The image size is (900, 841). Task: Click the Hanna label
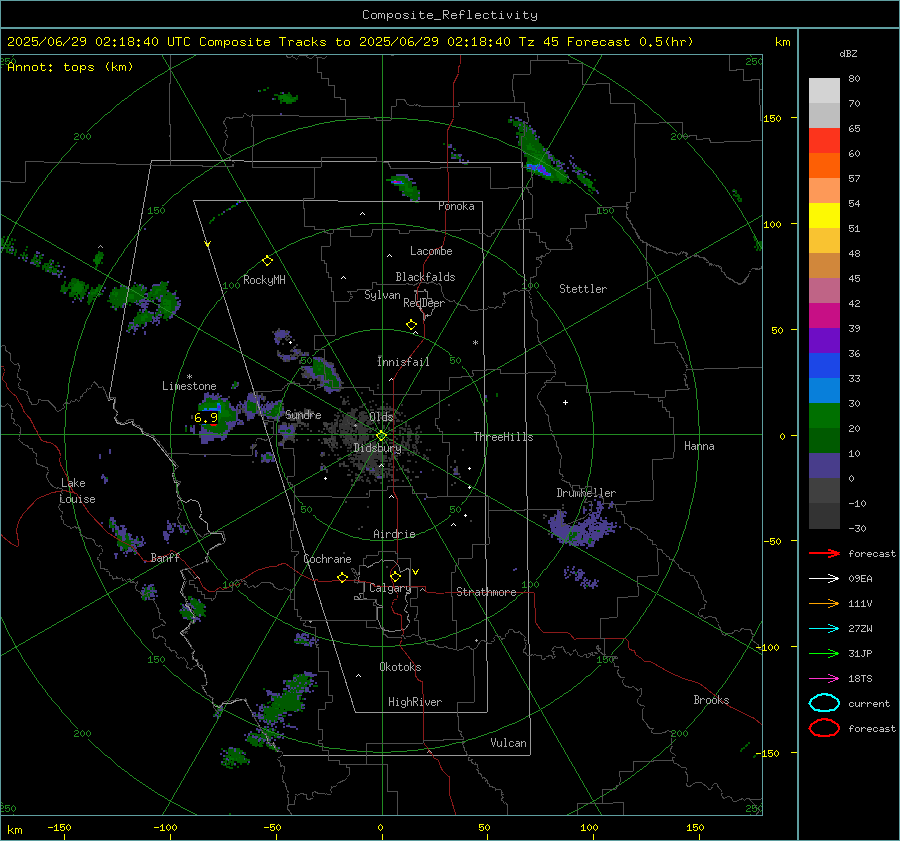point(699,446)
